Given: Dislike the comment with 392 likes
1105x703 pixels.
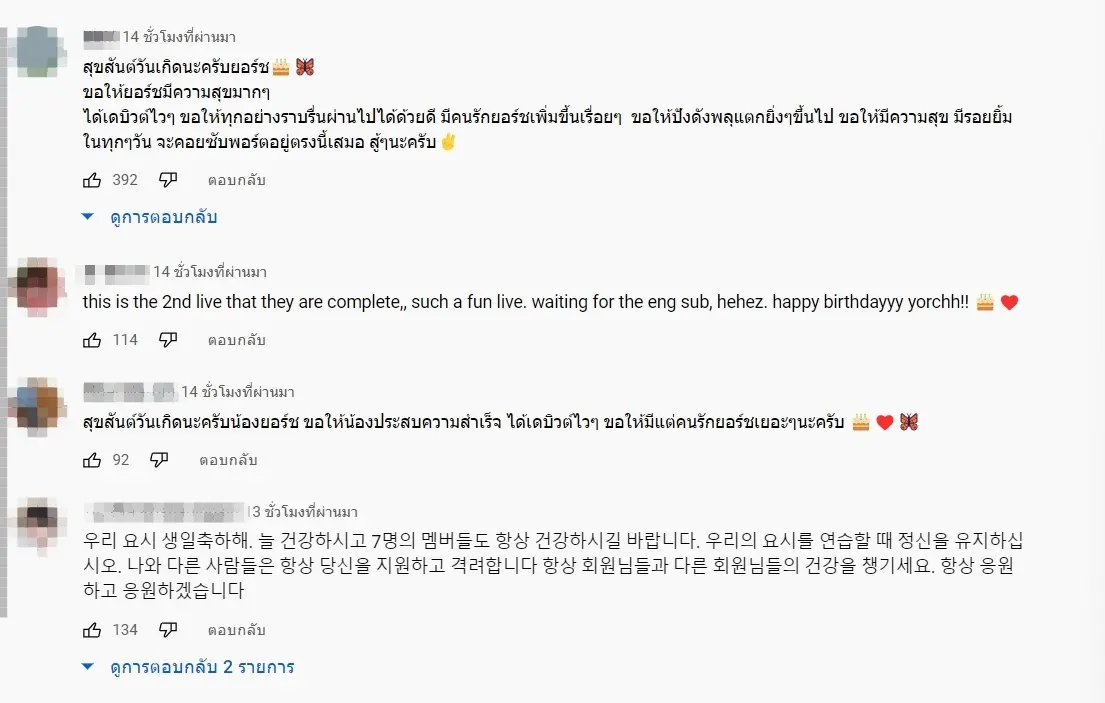Looking at the screenshot, I should tap(168, 180).
